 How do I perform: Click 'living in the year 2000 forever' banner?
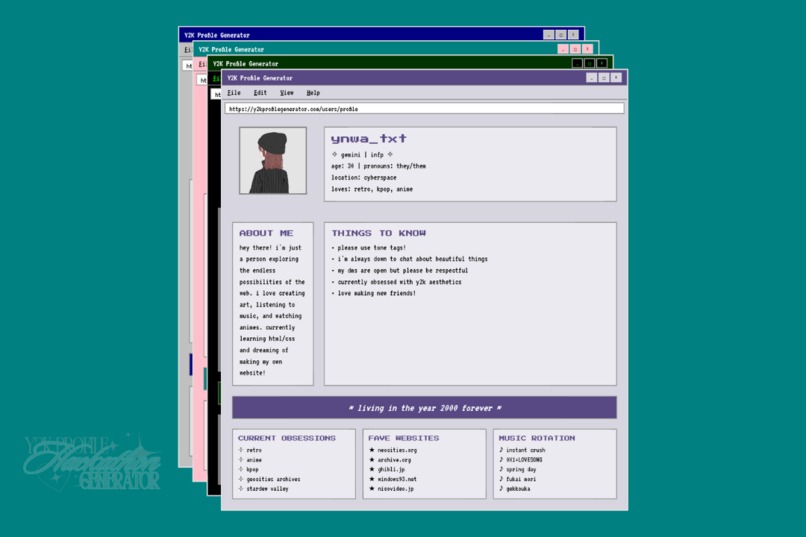point(424,408)
